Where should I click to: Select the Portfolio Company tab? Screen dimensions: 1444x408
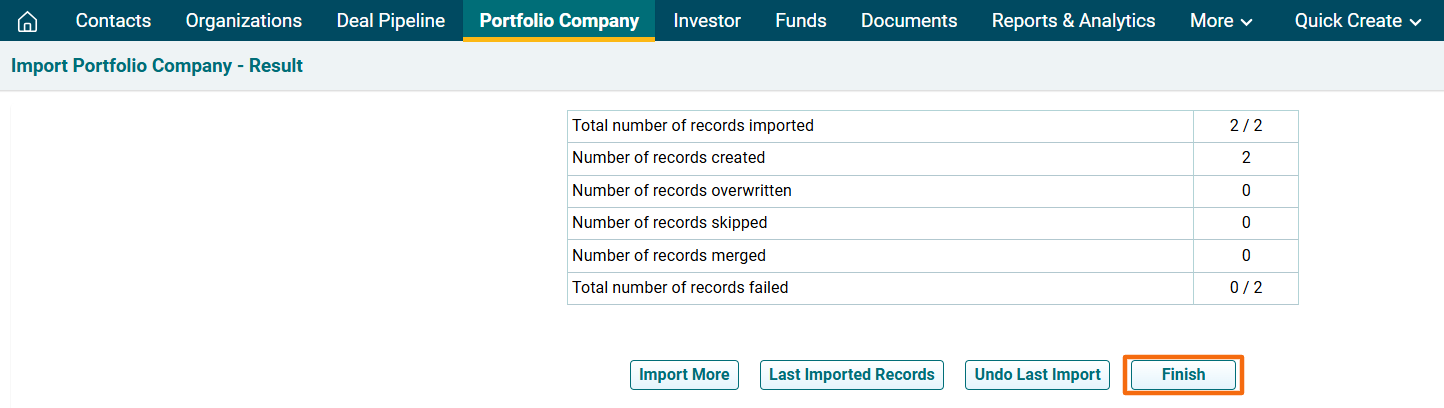(558, 21)
